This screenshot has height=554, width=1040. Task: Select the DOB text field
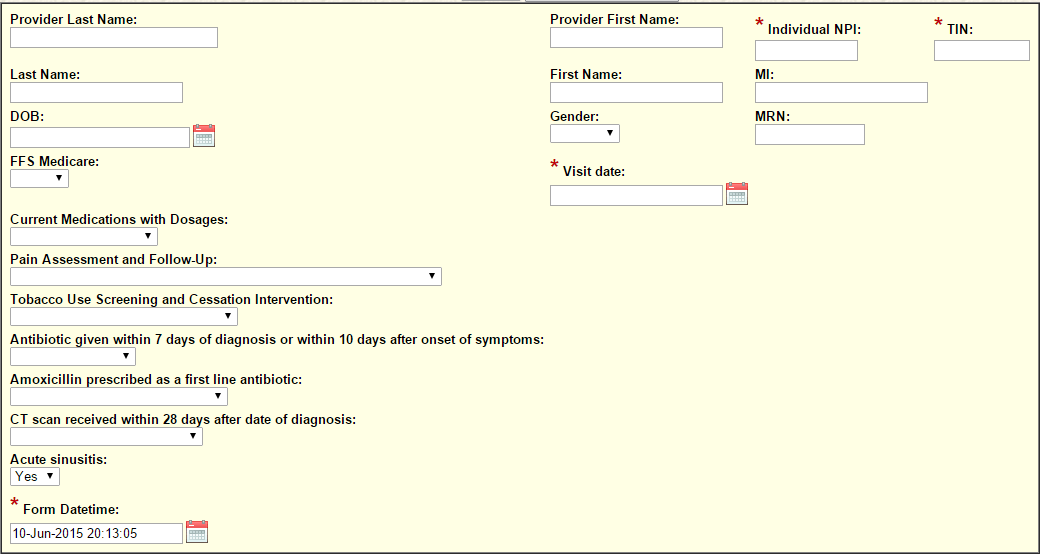pyautogui.click(x=100, y=137)
